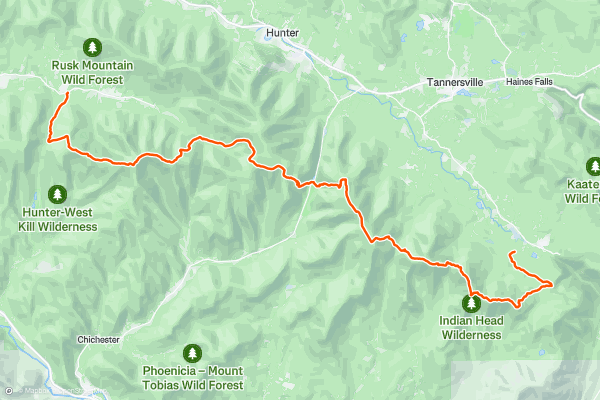Click the grey overlay panel in bottom-right corner
The image size is (600, 400).
tap(525, 380)
